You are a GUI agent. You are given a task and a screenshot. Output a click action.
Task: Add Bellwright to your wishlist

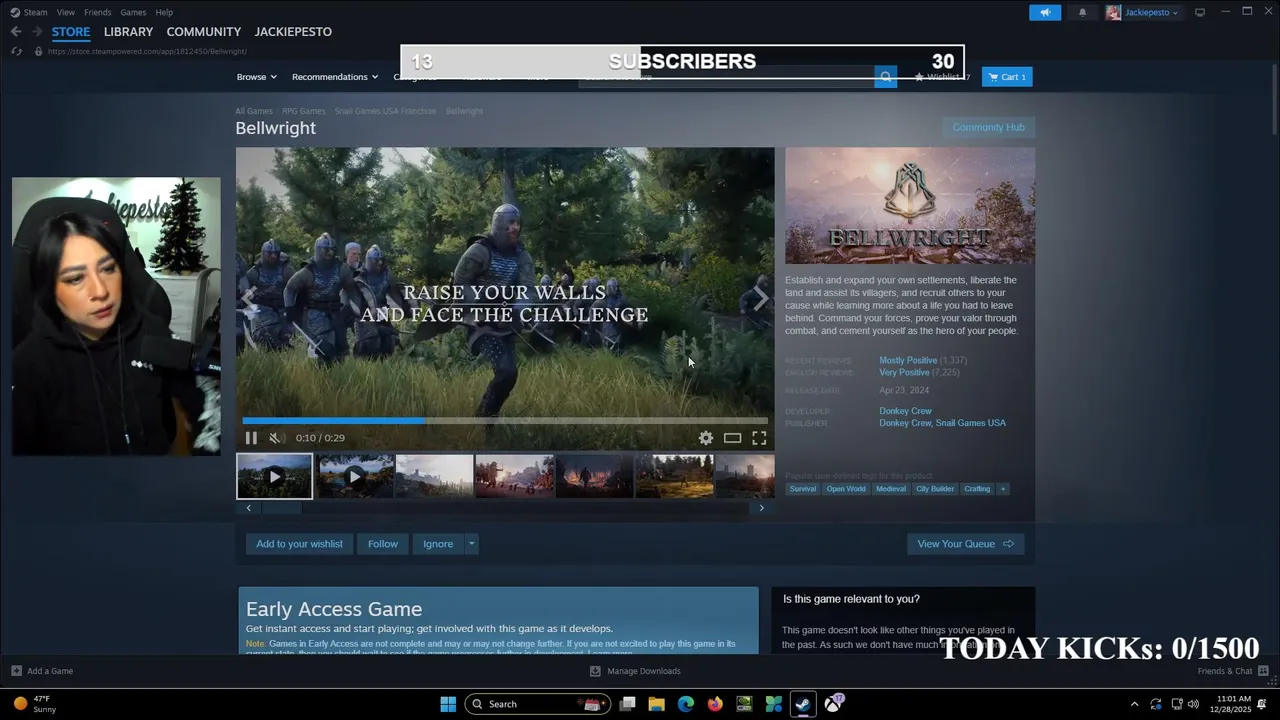point(299,544)
